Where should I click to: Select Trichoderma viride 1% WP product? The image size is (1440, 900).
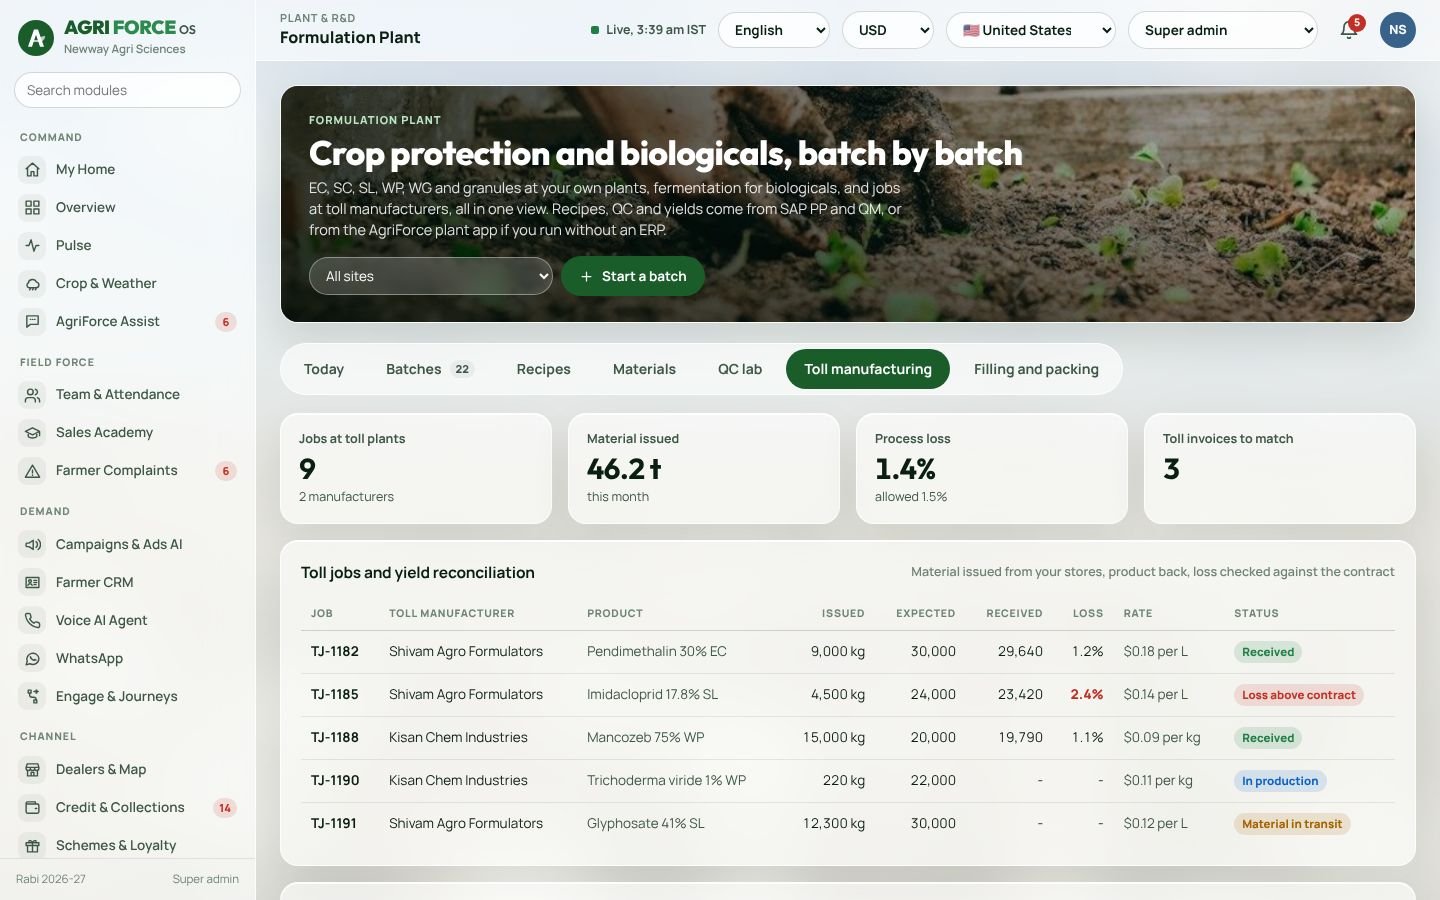point(667,780)
